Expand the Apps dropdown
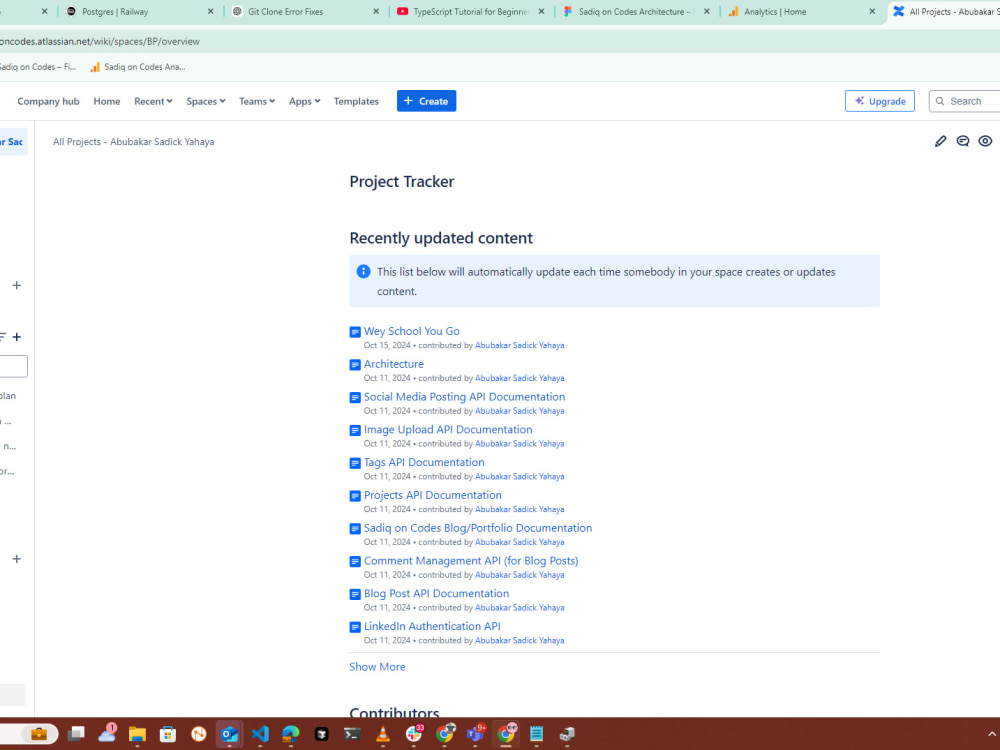1000x750 pixels. [x=304, y=101]
